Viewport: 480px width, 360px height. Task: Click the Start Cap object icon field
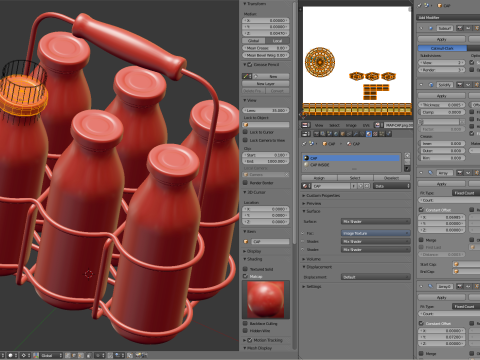(466, 264)
